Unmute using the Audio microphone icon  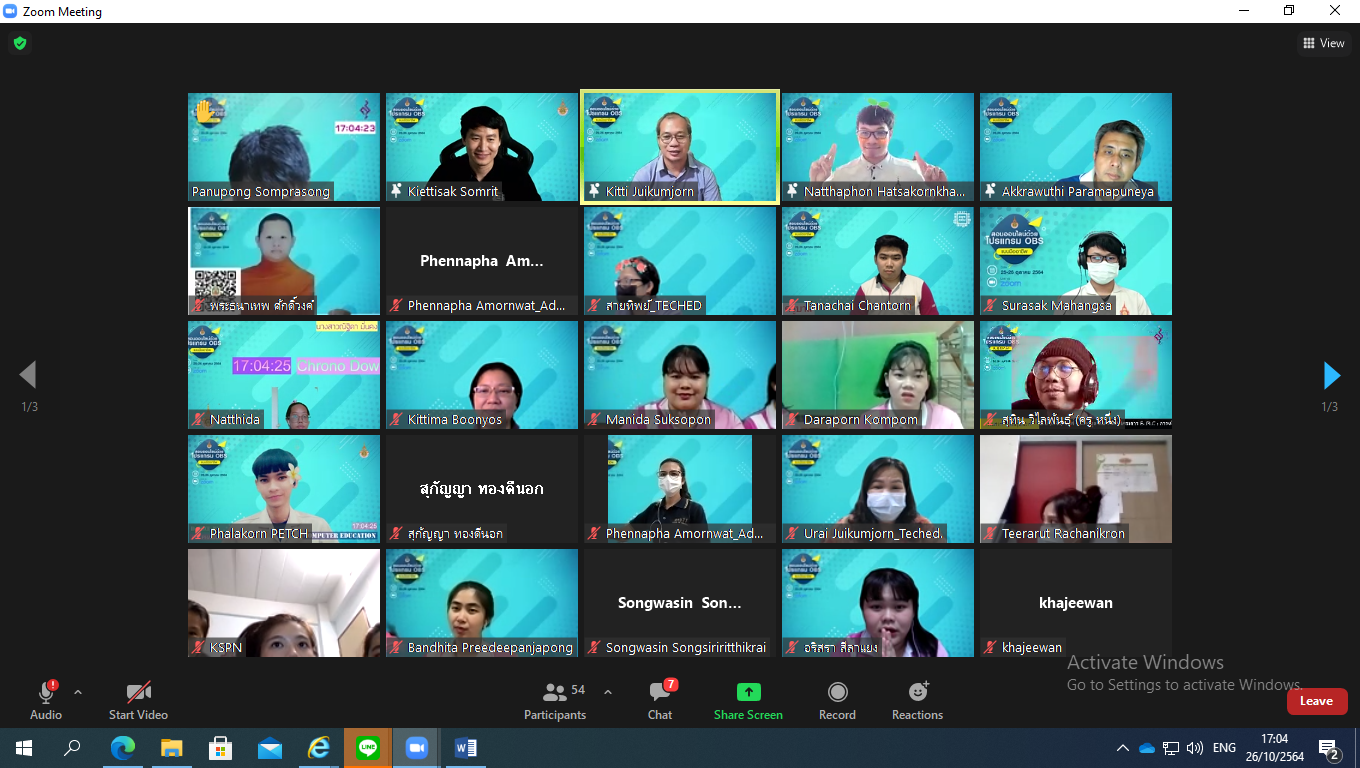(46, 692)
